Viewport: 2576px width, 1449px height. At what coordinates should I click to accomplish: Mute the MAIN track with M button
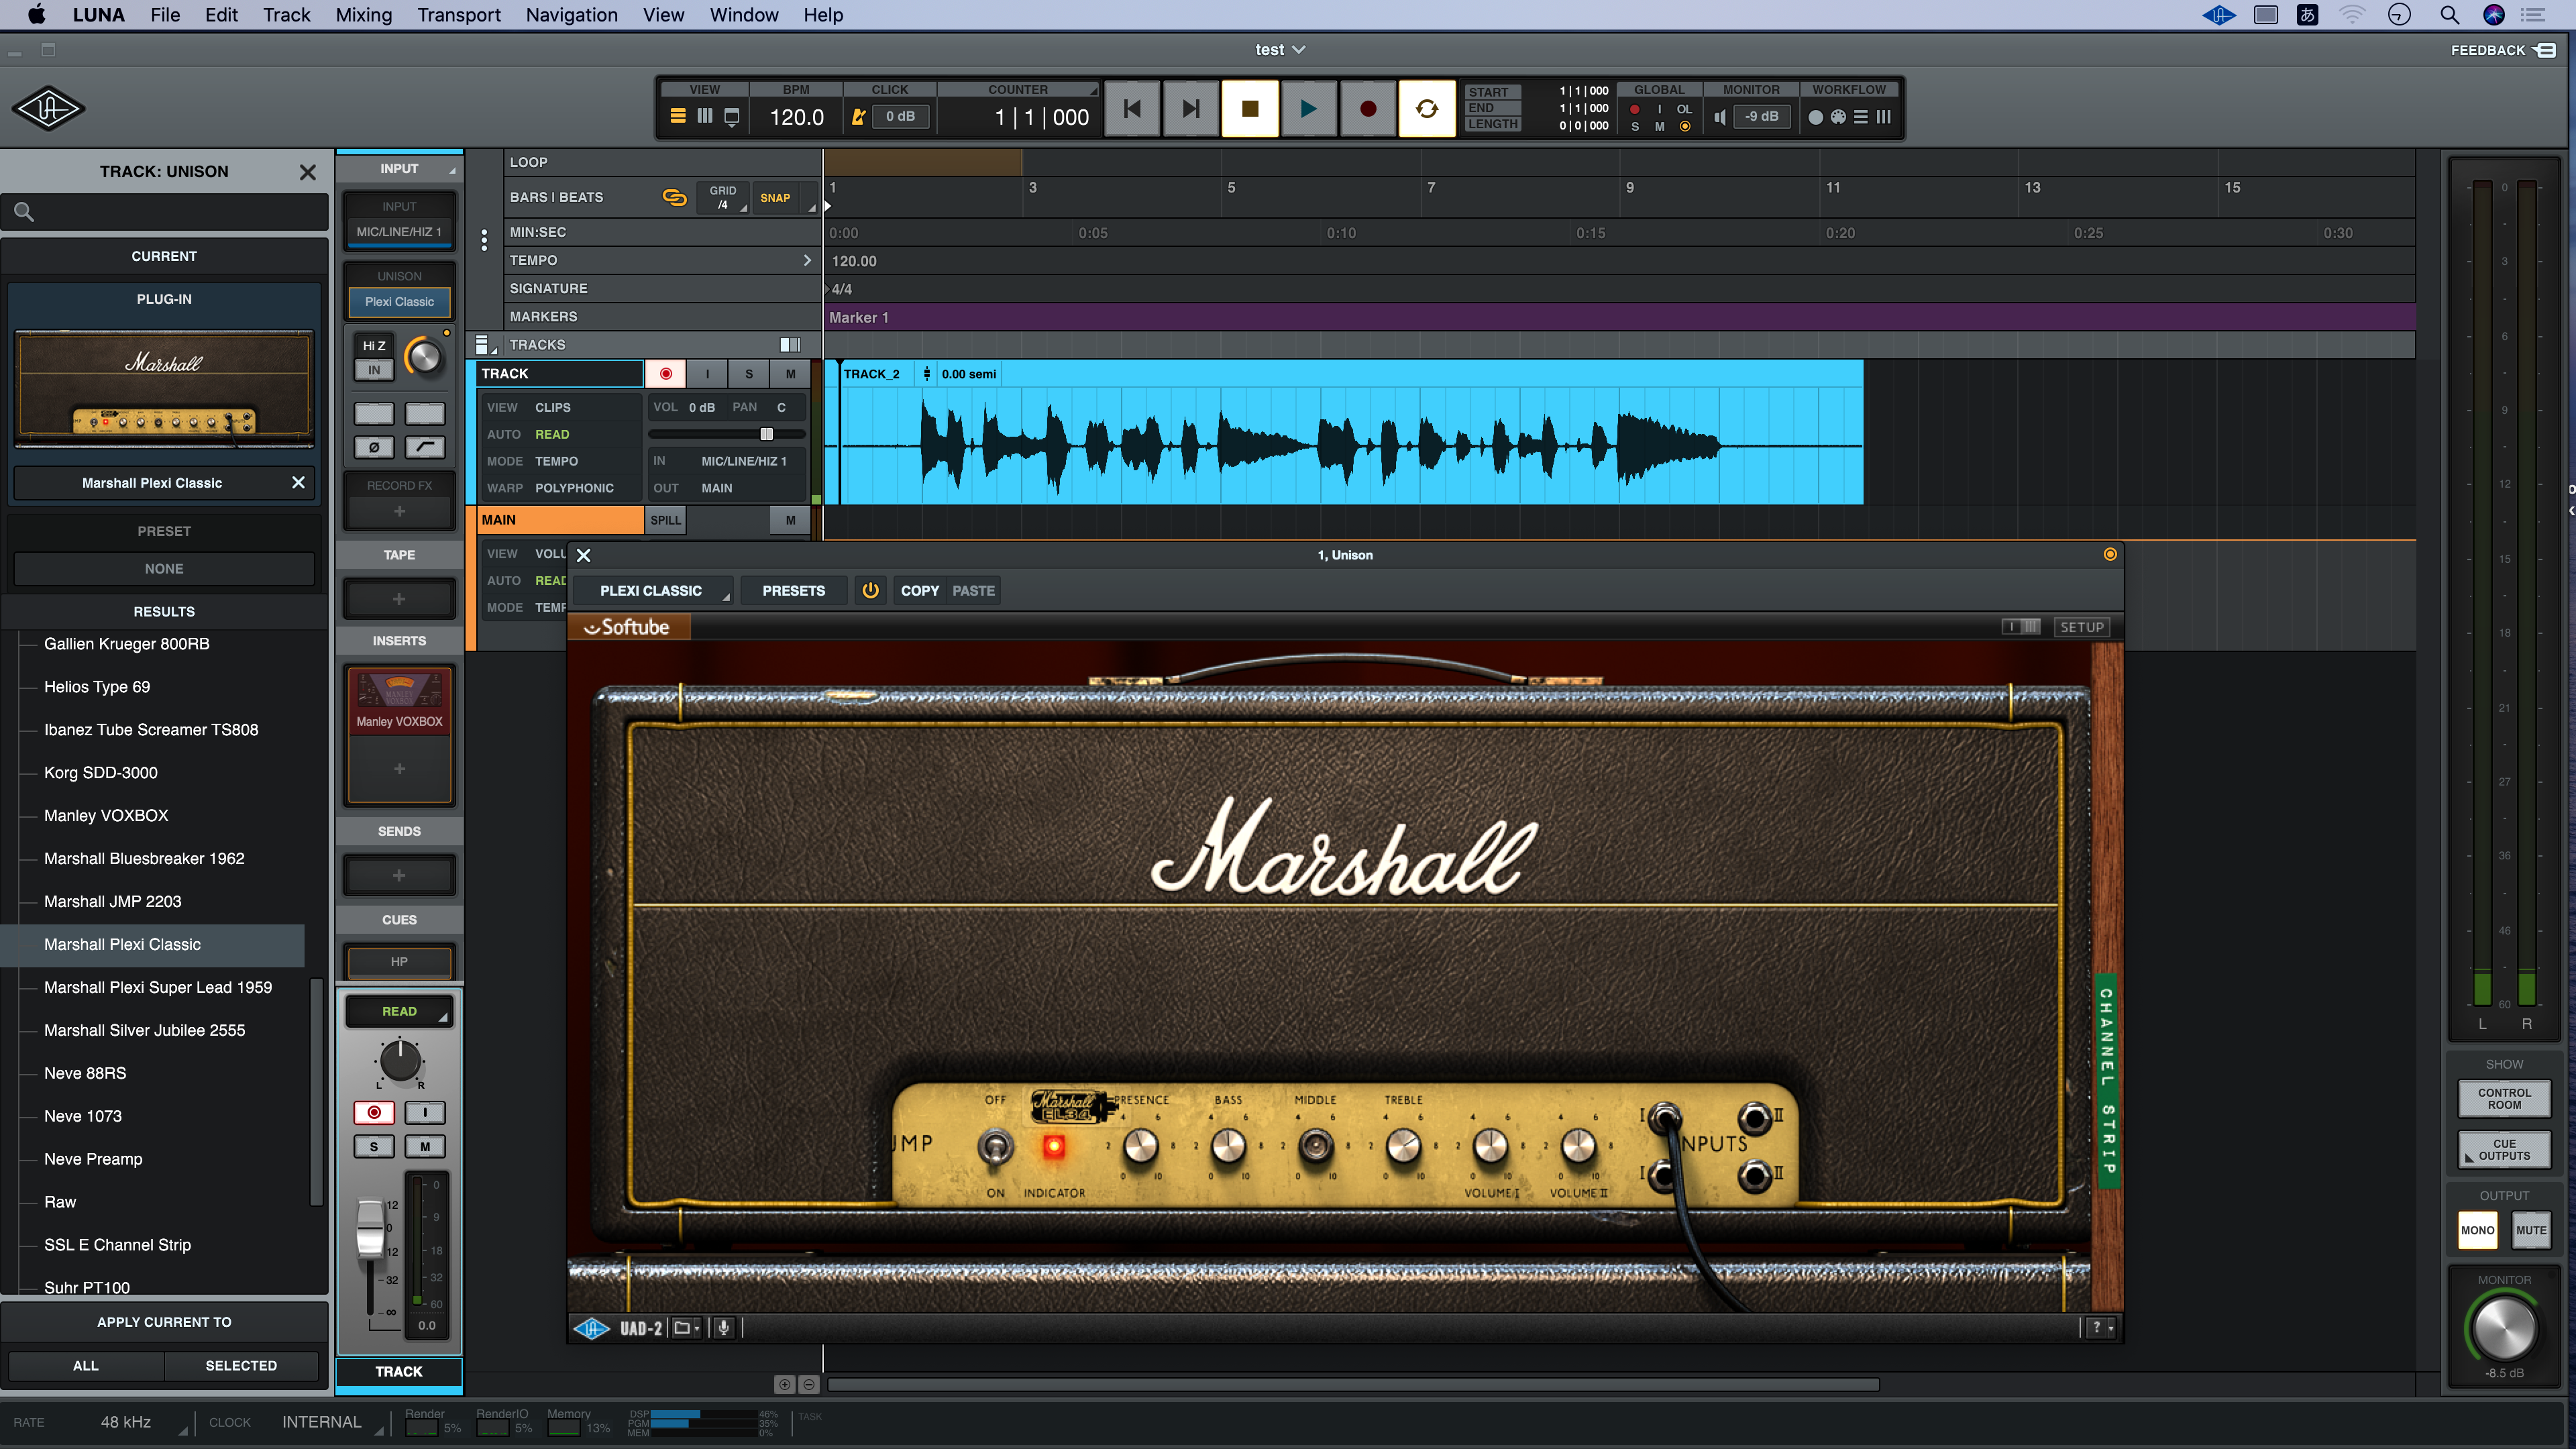pos(791,520)
